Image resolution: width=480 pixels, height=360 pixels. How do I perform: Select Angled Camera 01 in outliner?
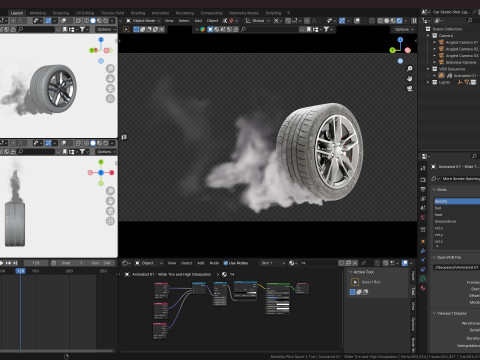click(462, 42)
